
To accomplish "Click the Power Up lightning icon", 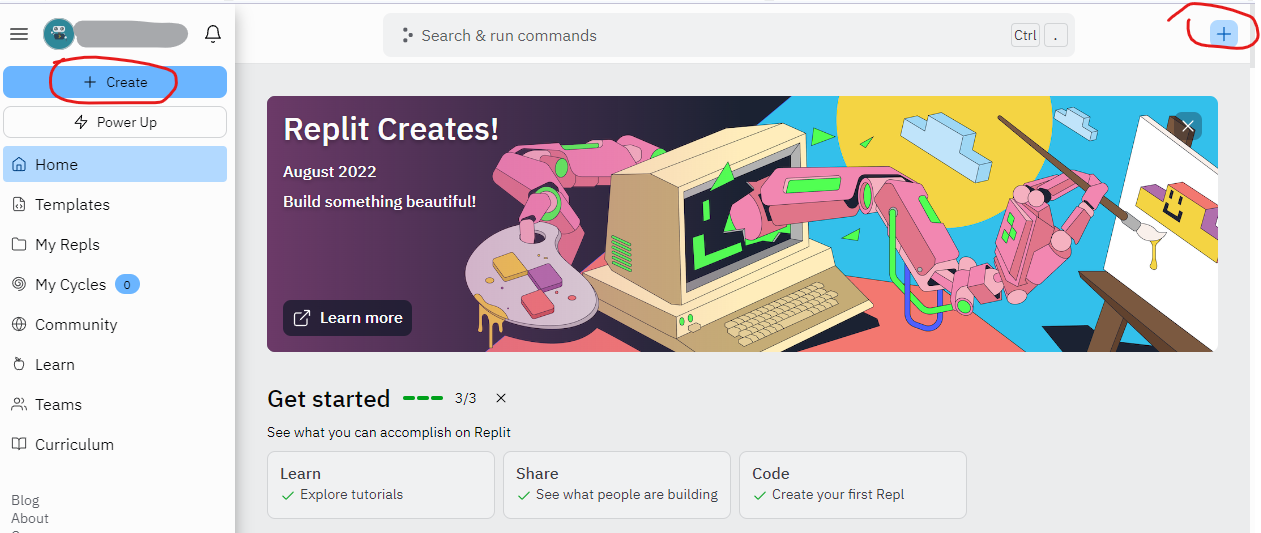I will 82,122.
